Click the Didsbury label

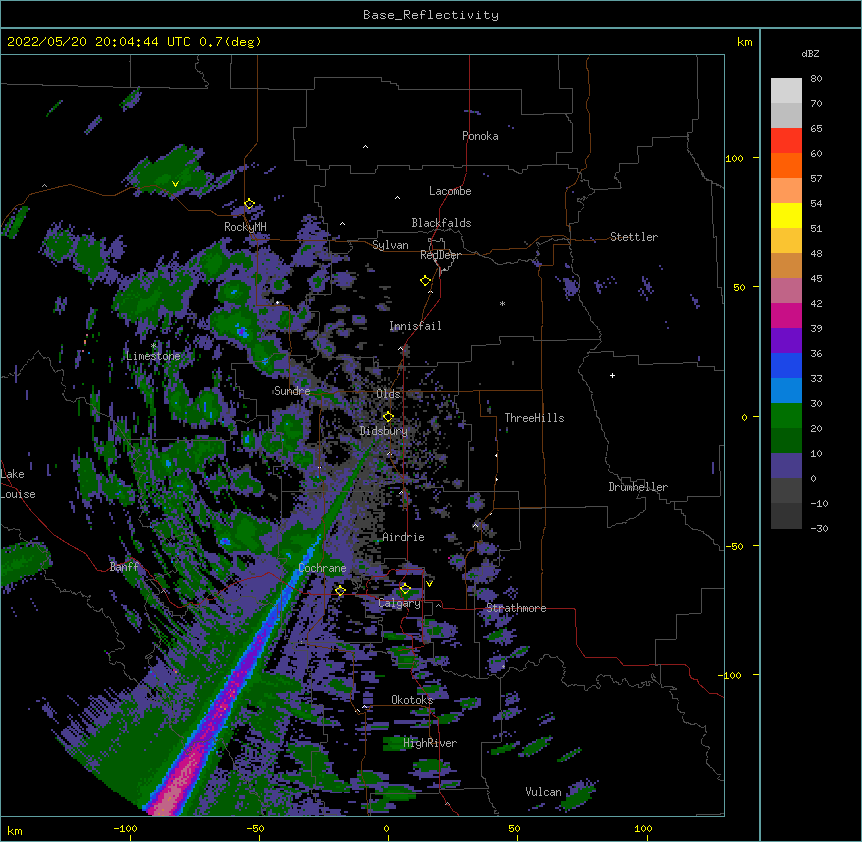(x=384, y=431)
